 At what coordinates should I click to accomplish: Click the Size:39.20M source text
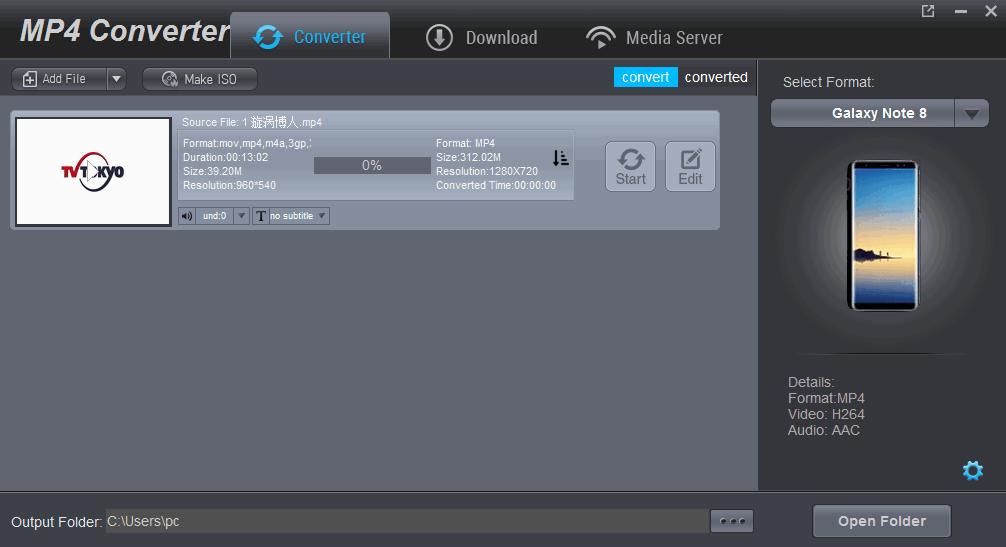[x=212, y=171]
